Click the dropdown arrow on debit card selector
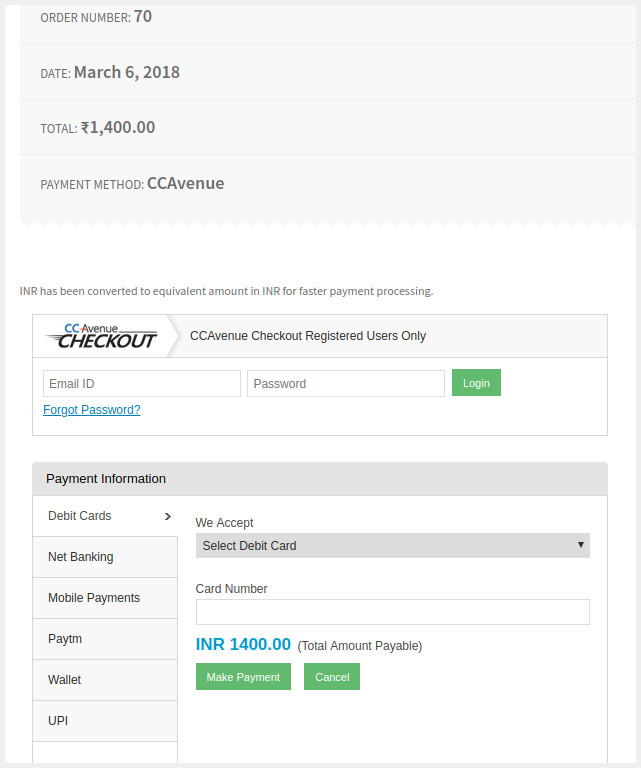 point(581,545)
